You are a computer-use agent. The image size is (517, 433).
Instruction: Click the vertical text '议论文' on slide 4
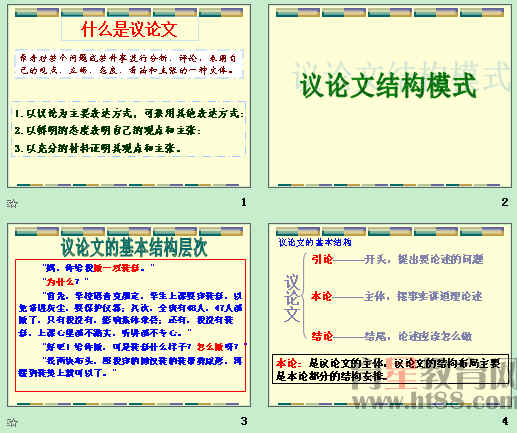292,298
